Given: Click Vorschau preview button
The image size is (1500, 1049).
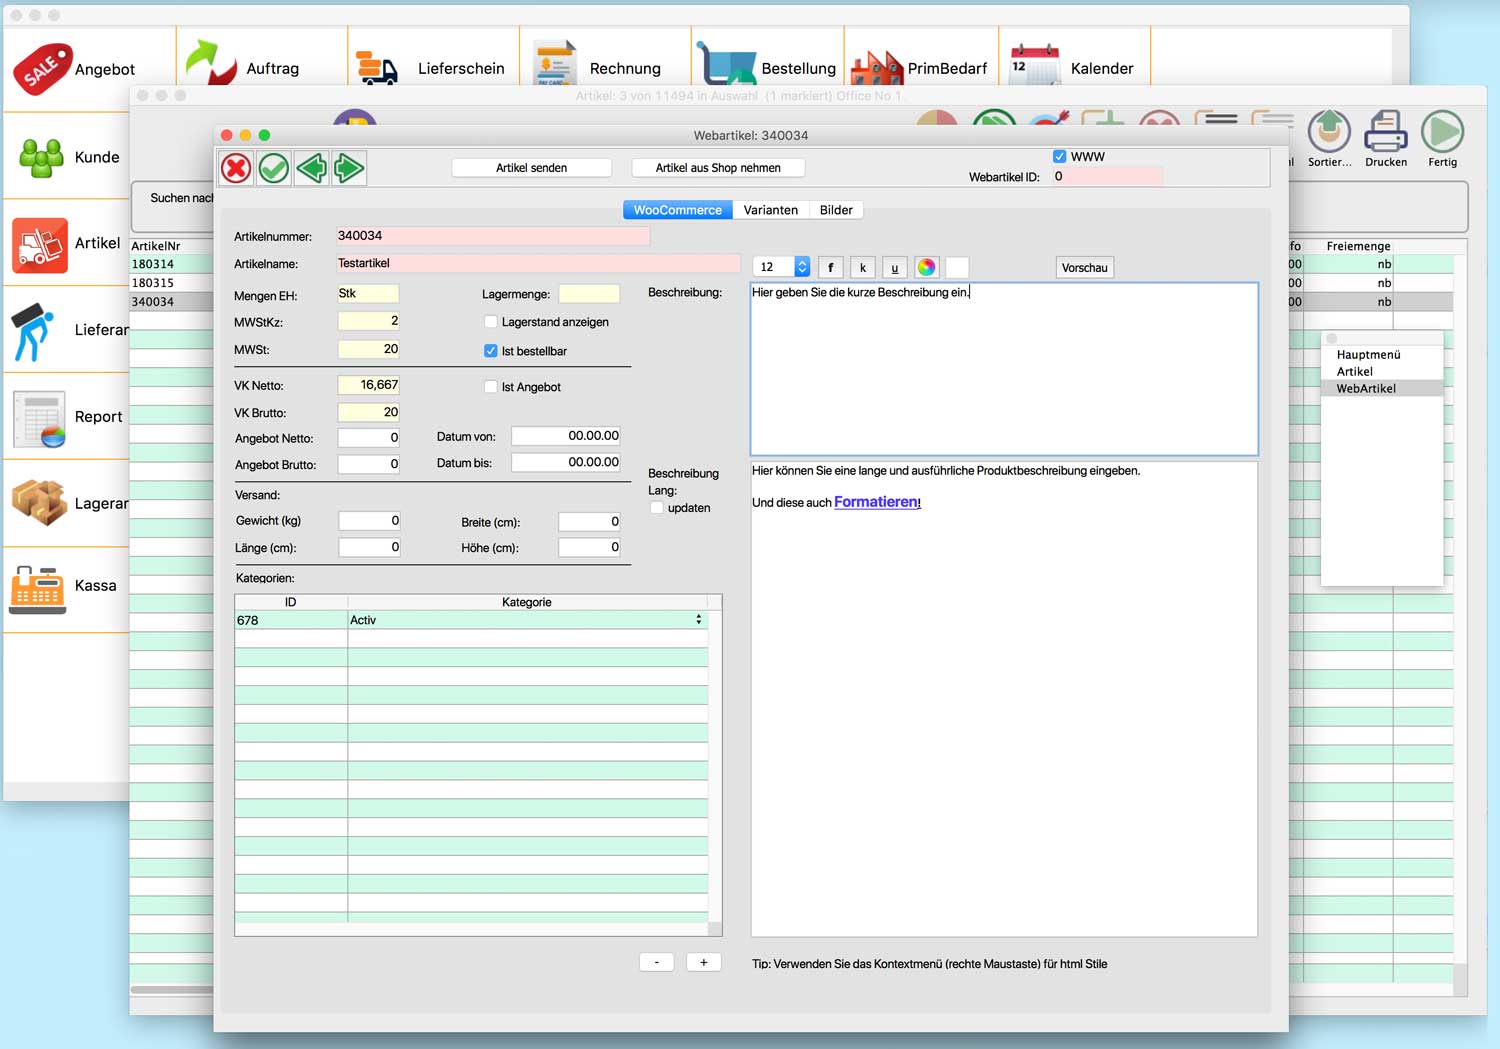Looking at the screenshot, I should pyautogui.click(x=1084, y=268).
